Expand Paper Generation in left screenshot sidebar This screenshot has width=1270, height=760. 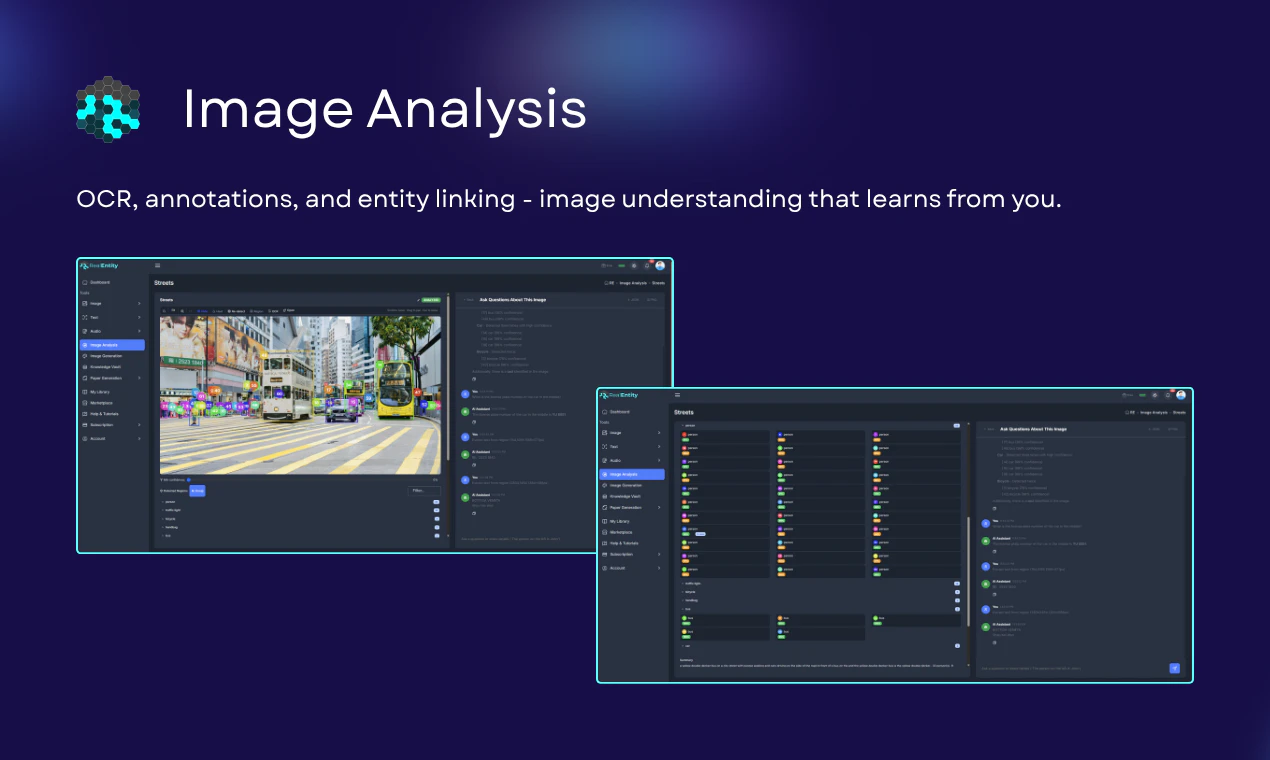tap(113, 378)
